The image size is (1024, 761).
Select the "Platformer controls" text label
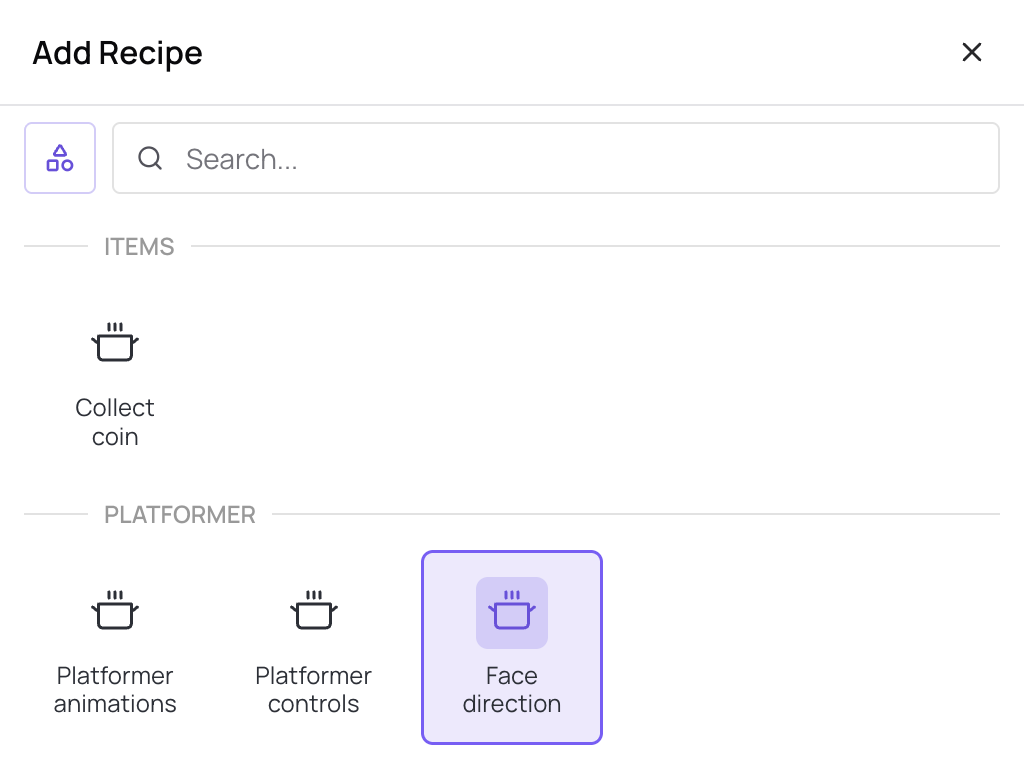(x=313, y=690)
